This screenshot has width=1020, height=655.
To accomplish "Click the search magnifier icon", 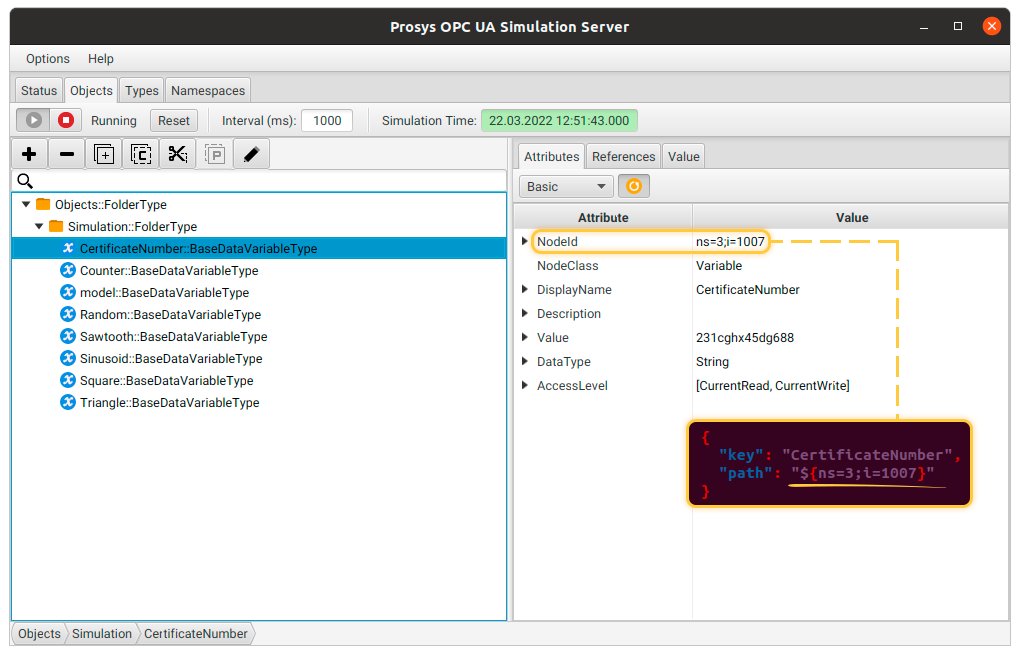I will pyautogui.click(x=25, y=181).
